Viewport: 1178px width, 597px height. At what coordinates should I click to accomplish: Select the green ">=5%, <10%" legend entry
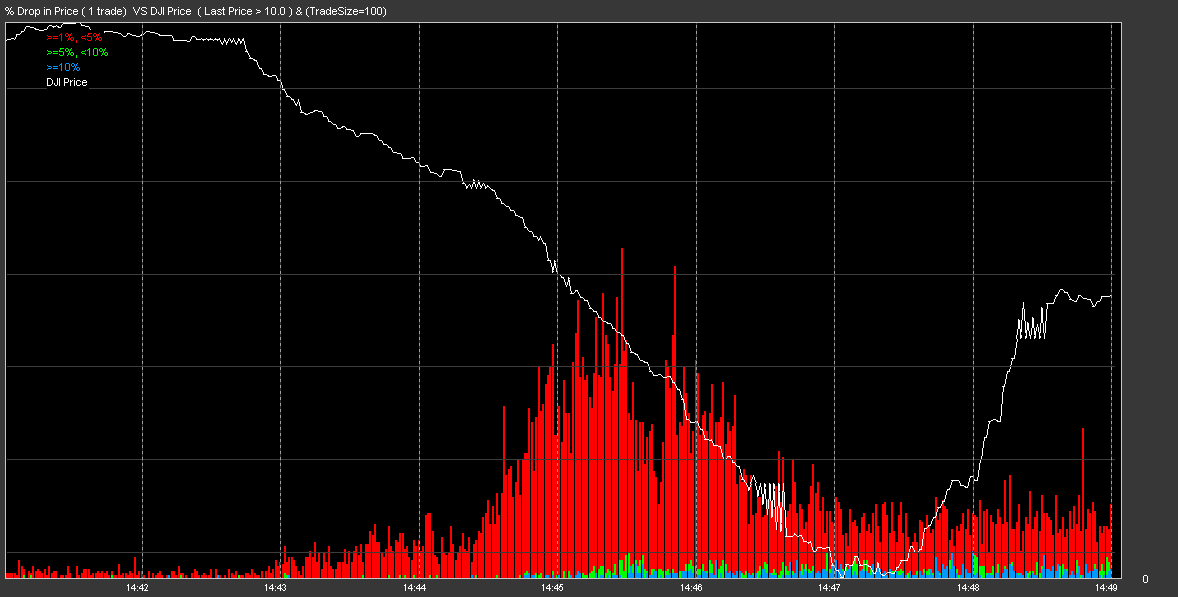click(77, 52)
